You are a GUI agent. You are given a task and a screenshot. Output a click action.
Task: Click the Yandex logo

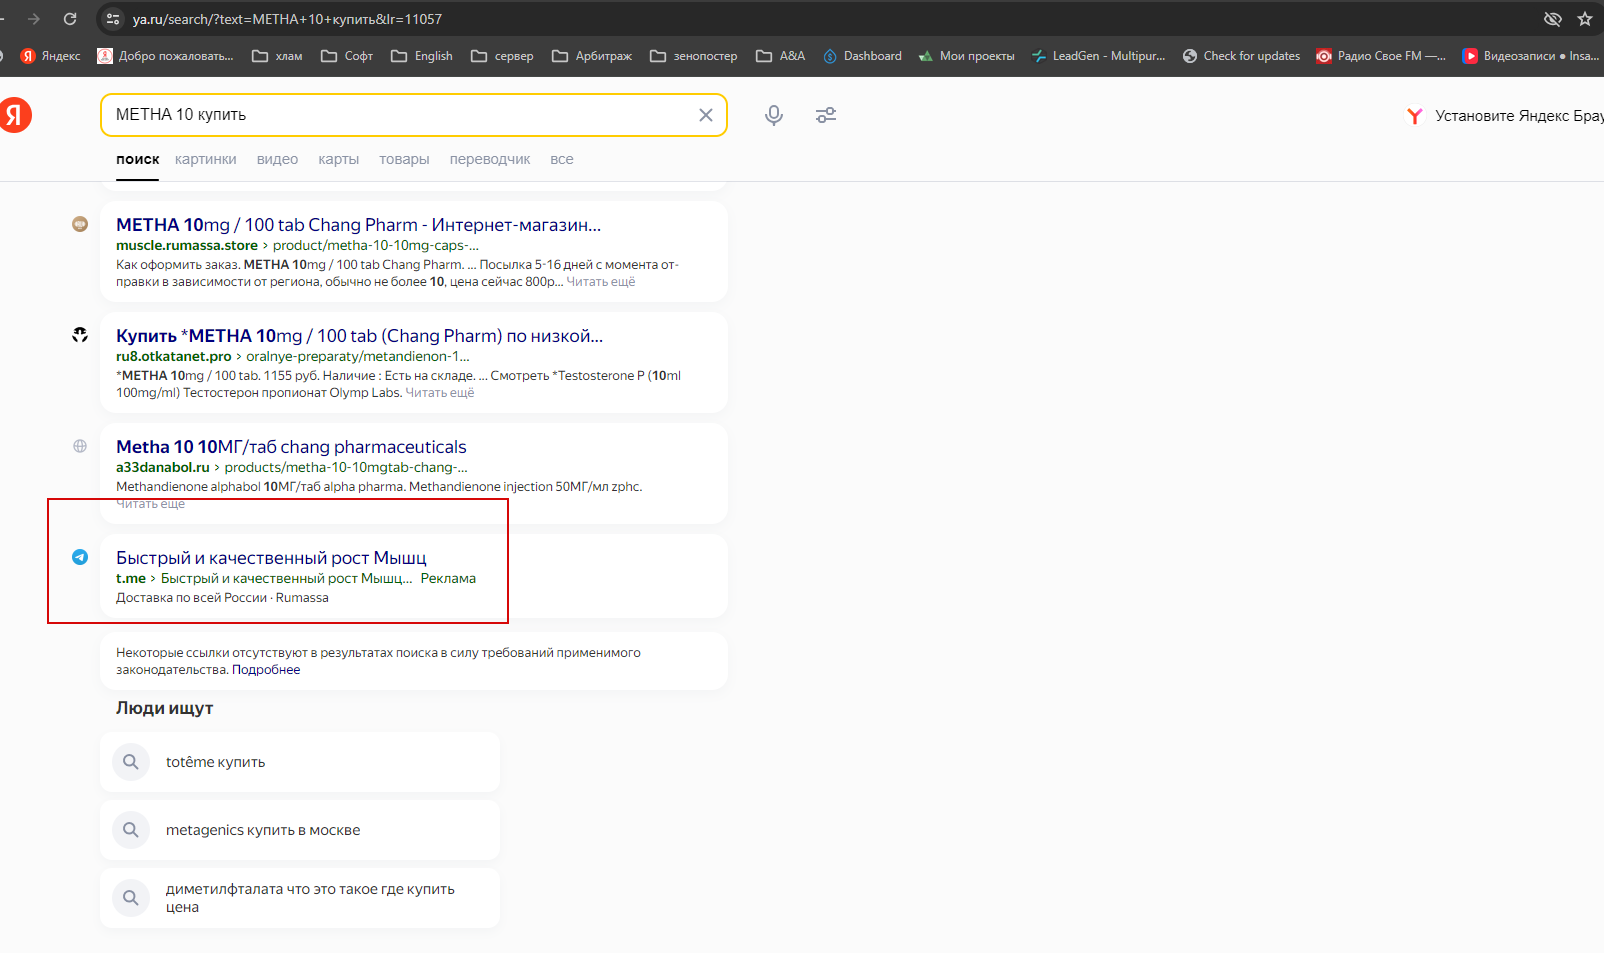[15, 115]
